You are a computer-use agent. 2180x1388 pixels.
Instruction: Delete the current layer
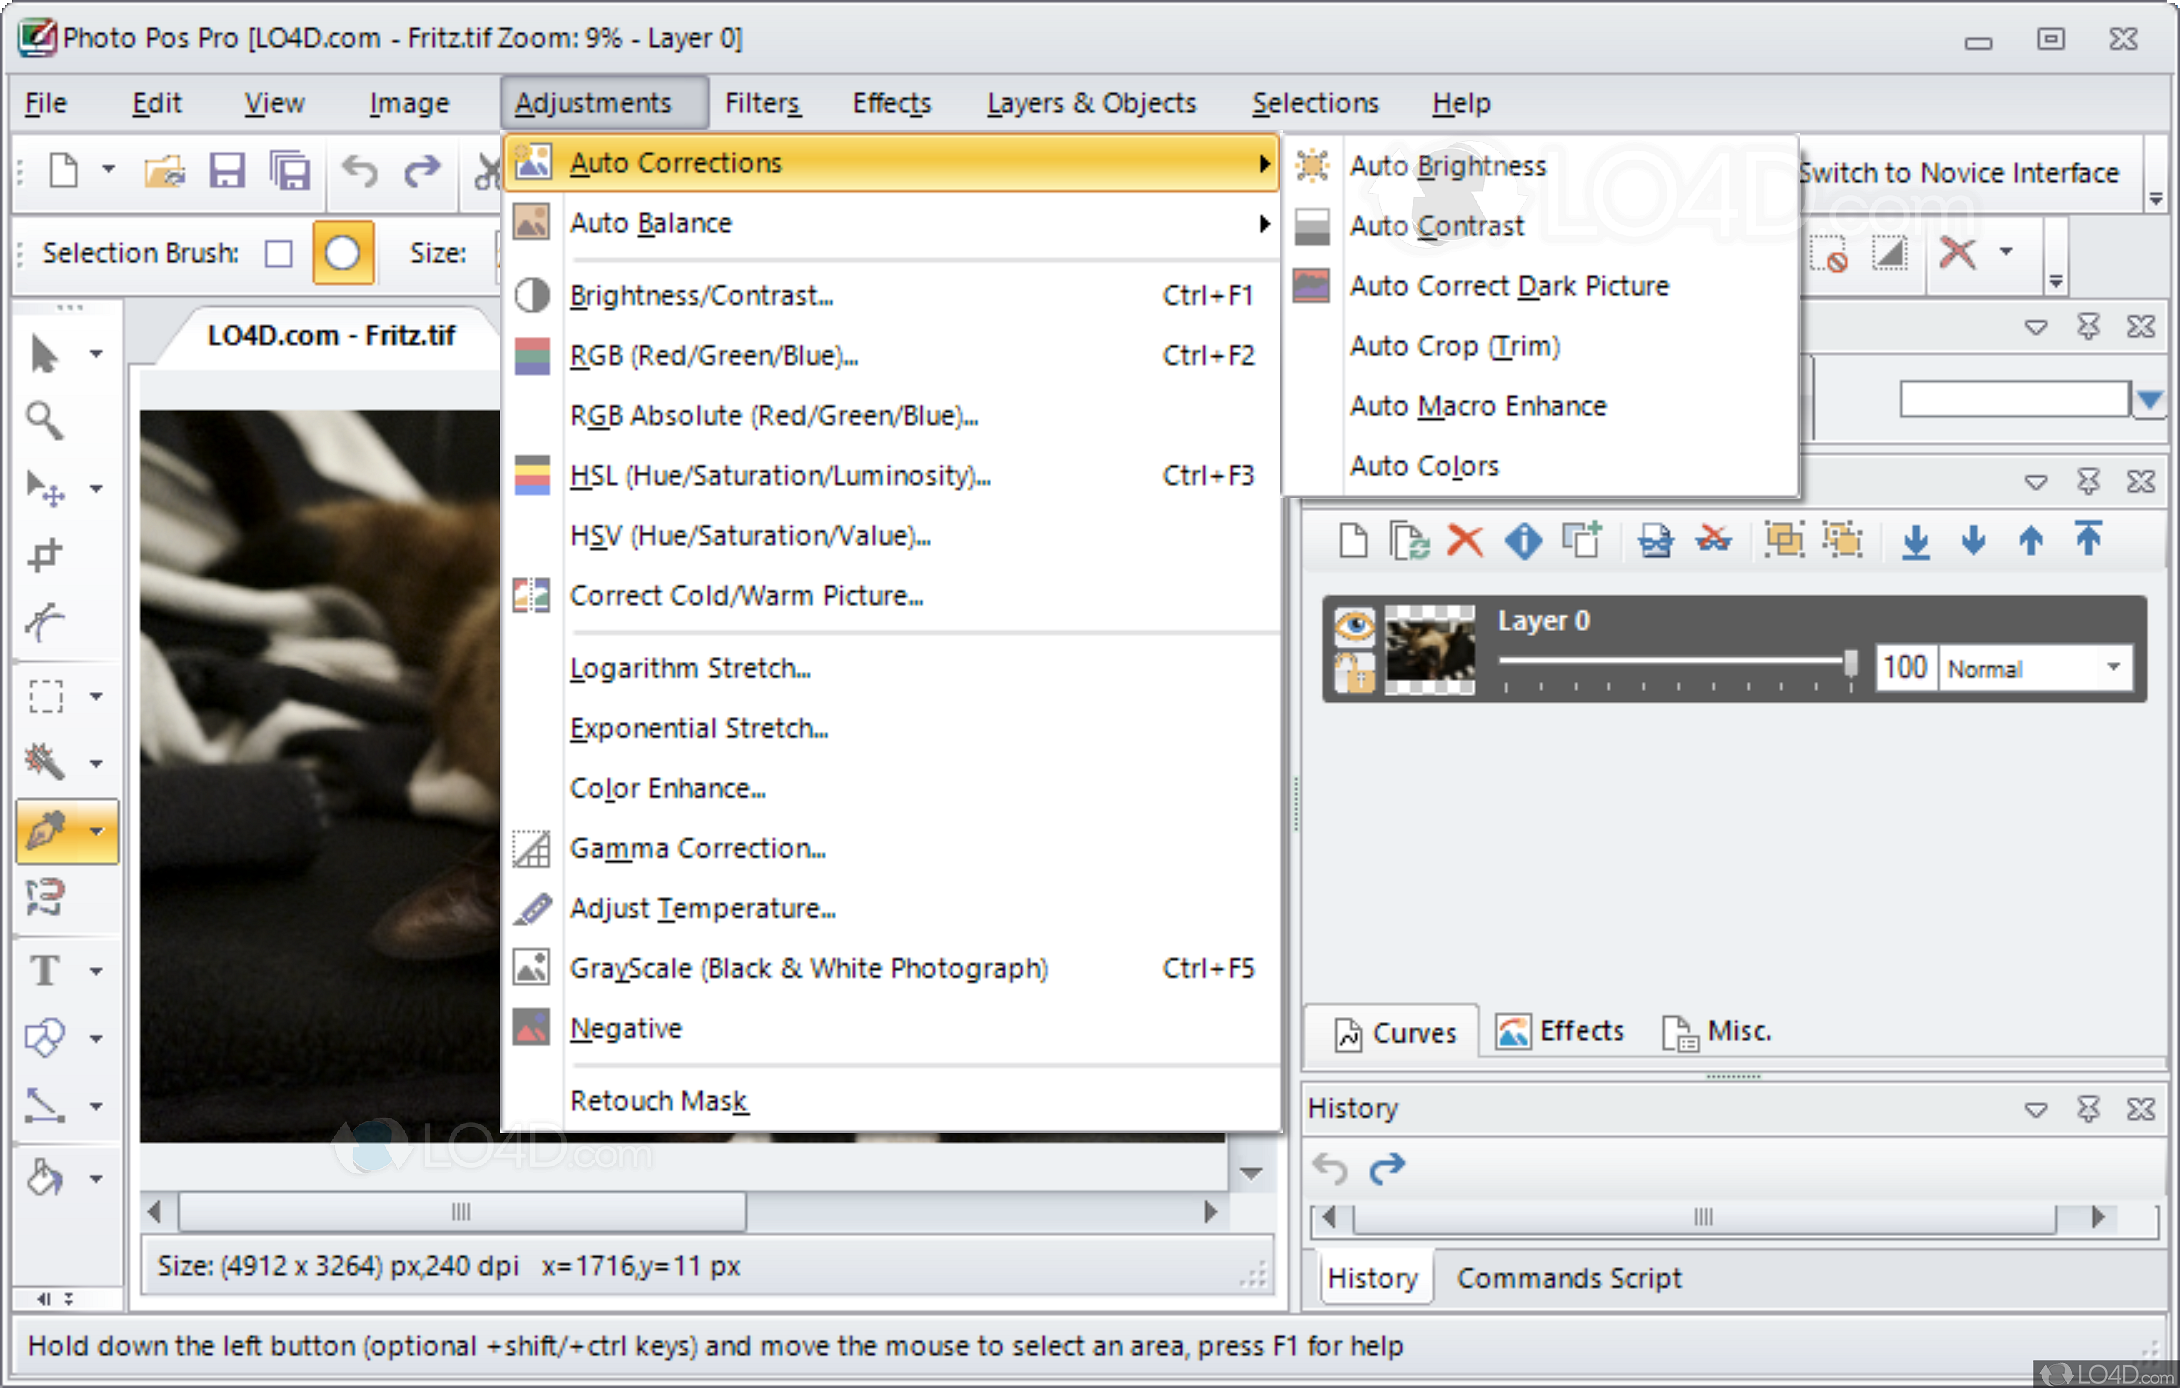(x=1466, y=540)
